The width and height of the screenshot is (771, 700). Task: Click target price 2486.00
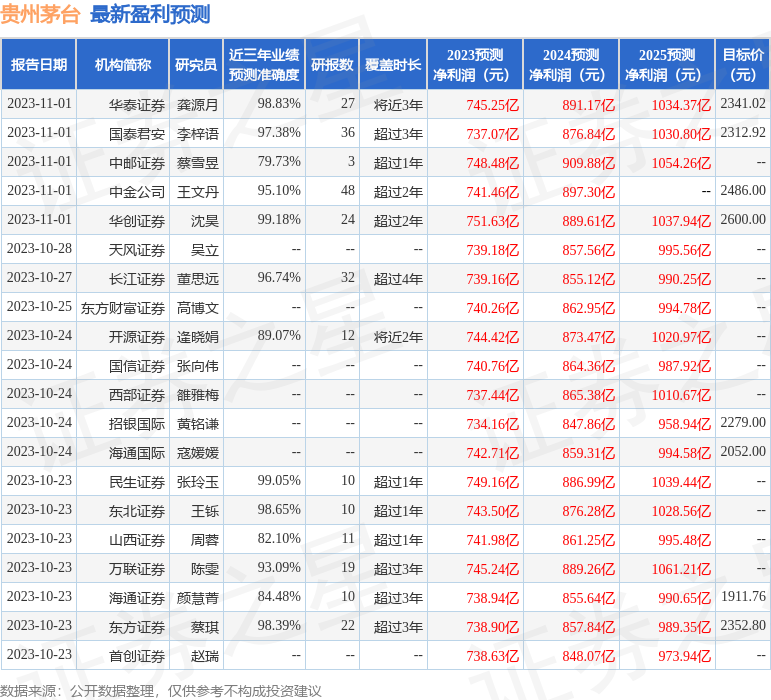click(743, 191)
